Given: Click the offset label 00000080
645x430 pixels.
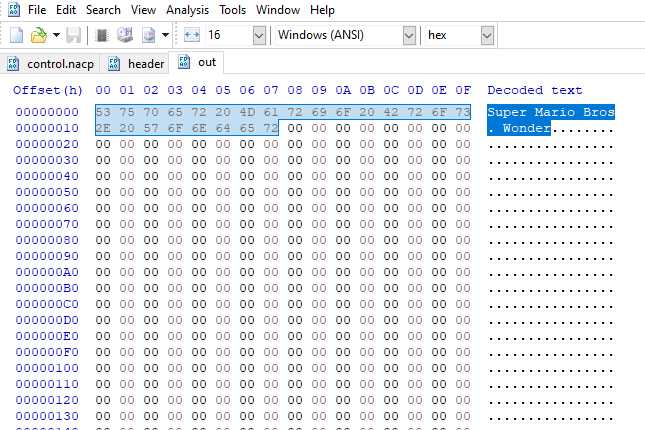Looking at the screenshot, I should tap(47, 240).
